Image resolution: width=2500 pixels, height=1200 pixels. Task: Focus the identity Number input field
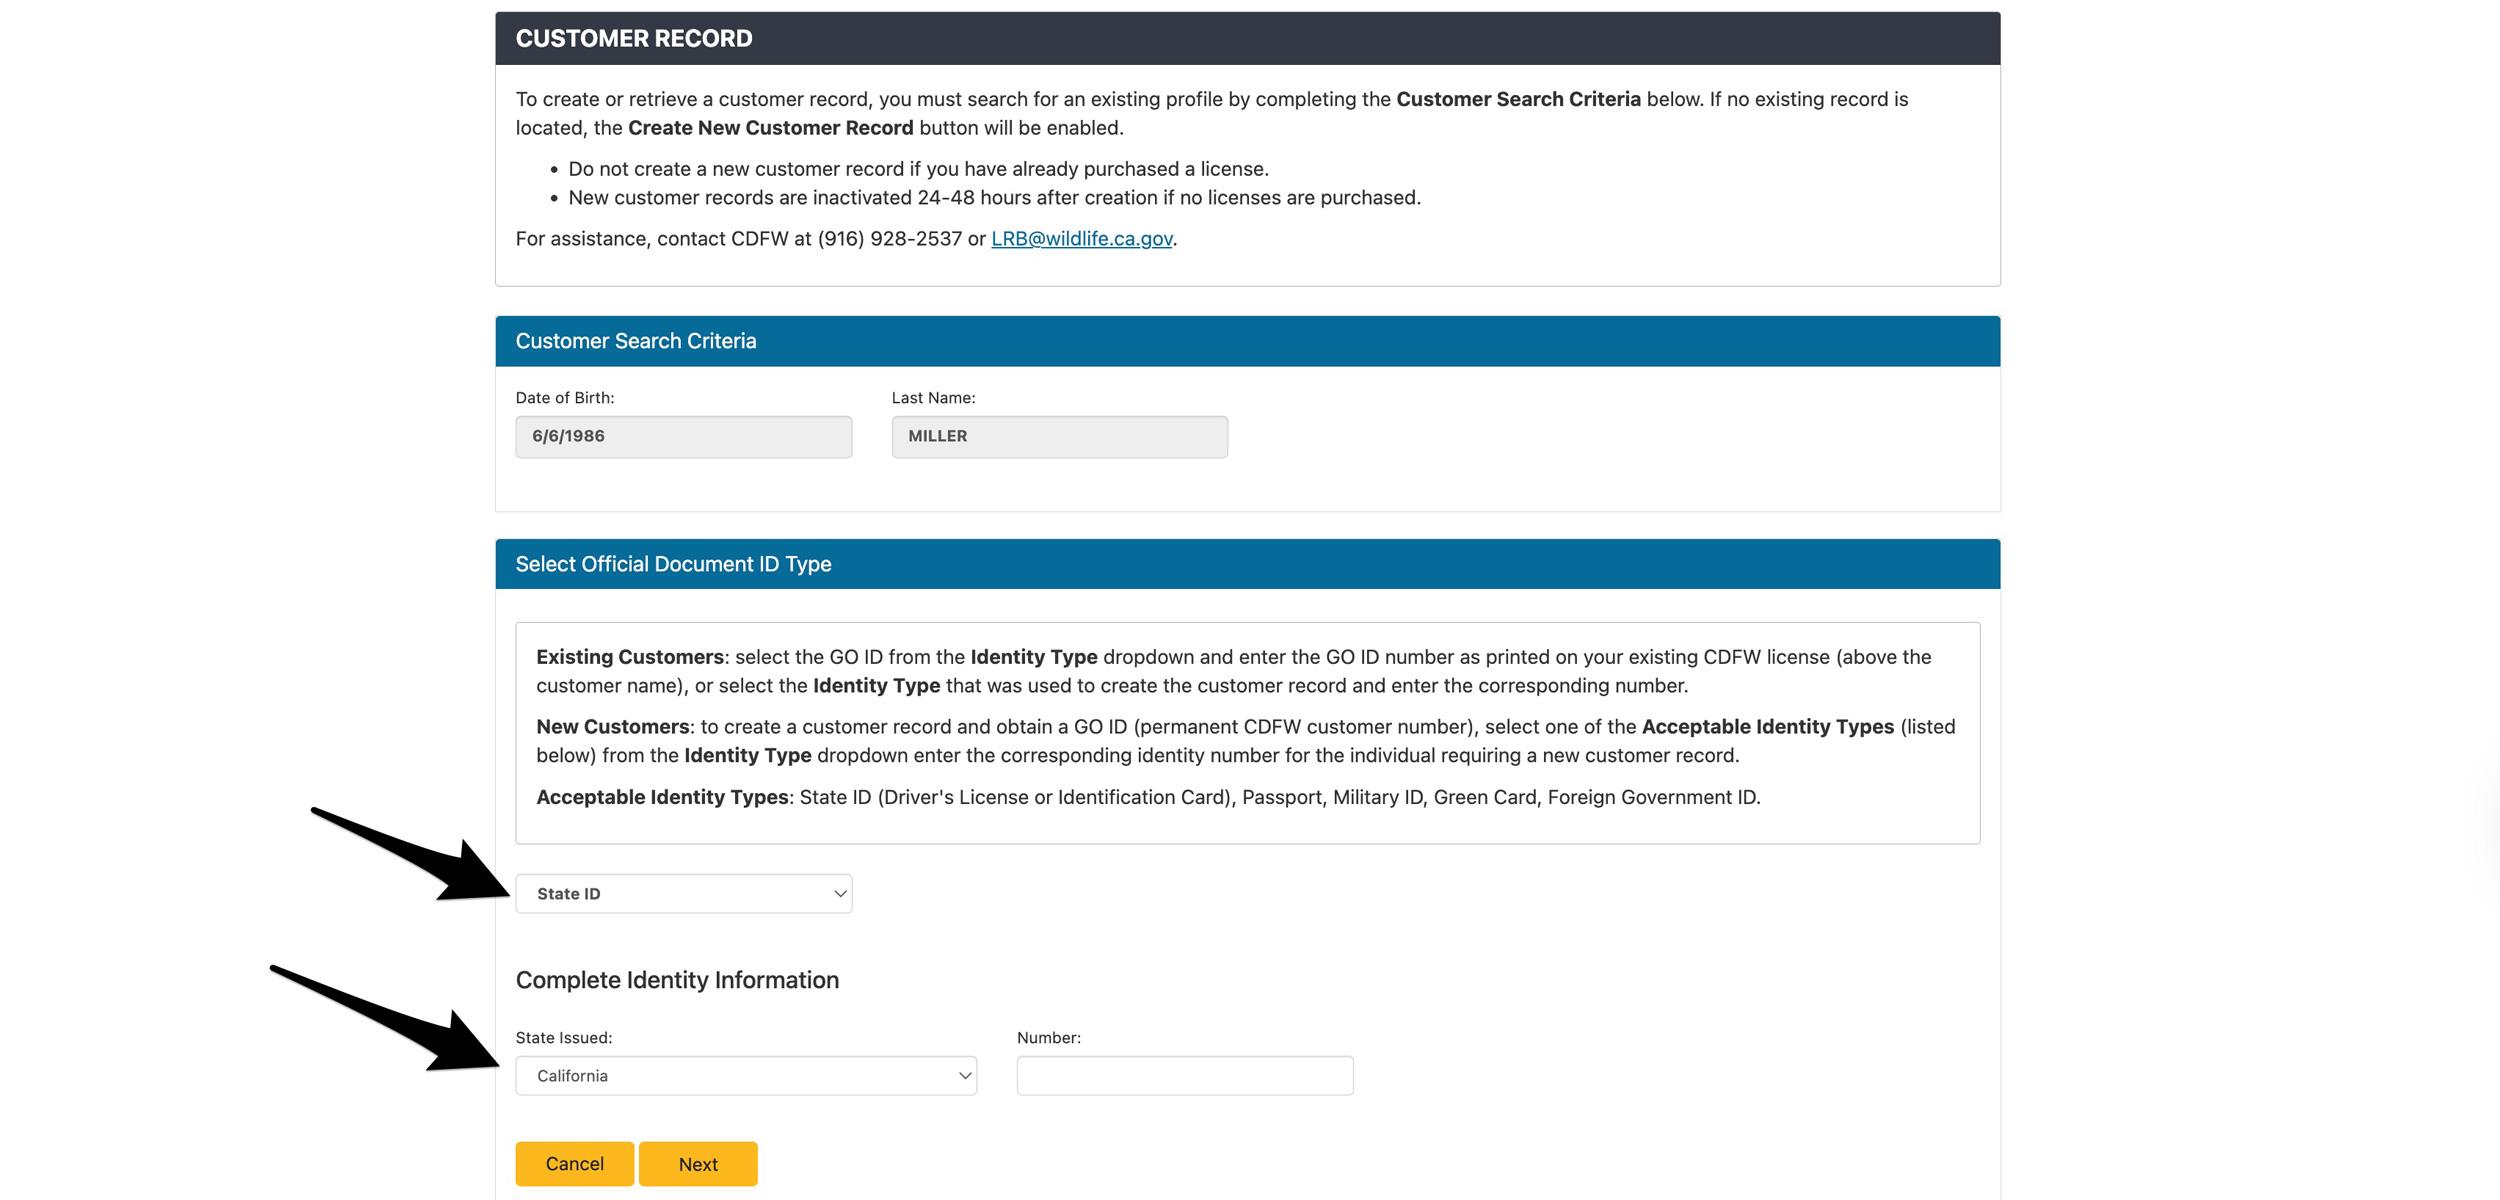pyautogui.click(x=1184, y=1076)
